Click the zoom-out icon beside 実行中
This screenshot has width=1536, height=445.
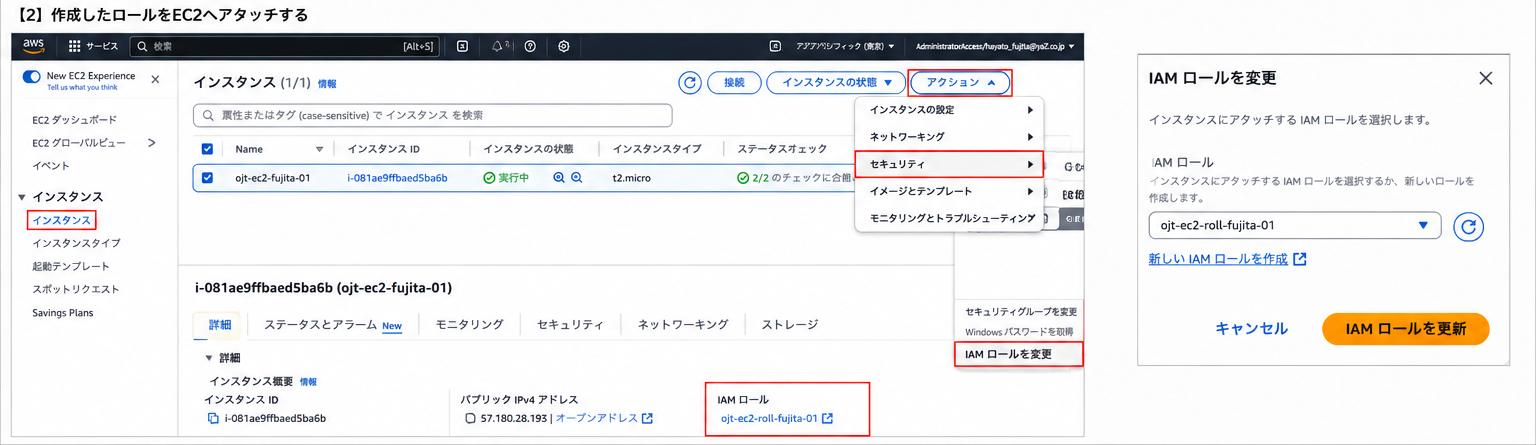pos(576,178)
